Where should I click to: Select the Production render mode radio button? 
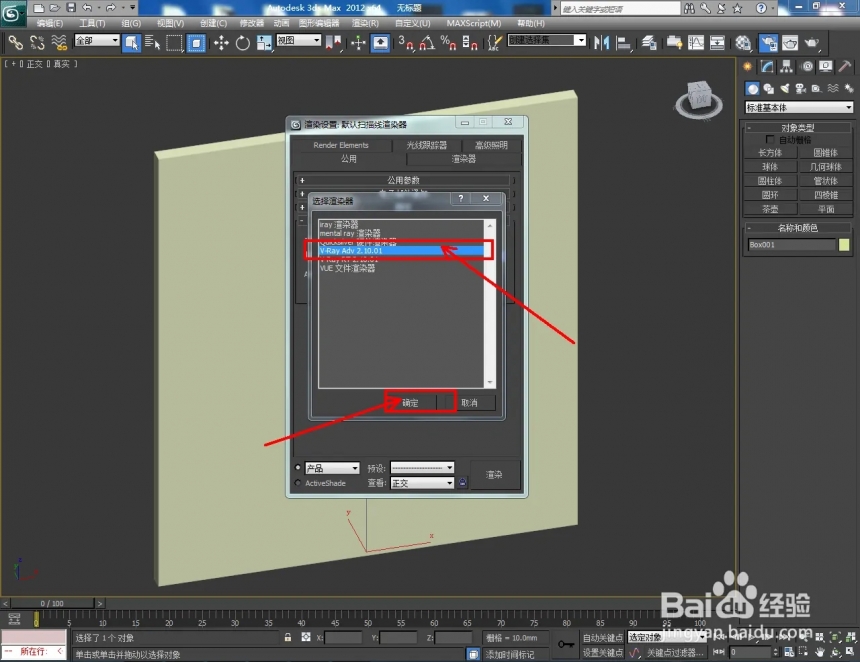tap(298, 467)
